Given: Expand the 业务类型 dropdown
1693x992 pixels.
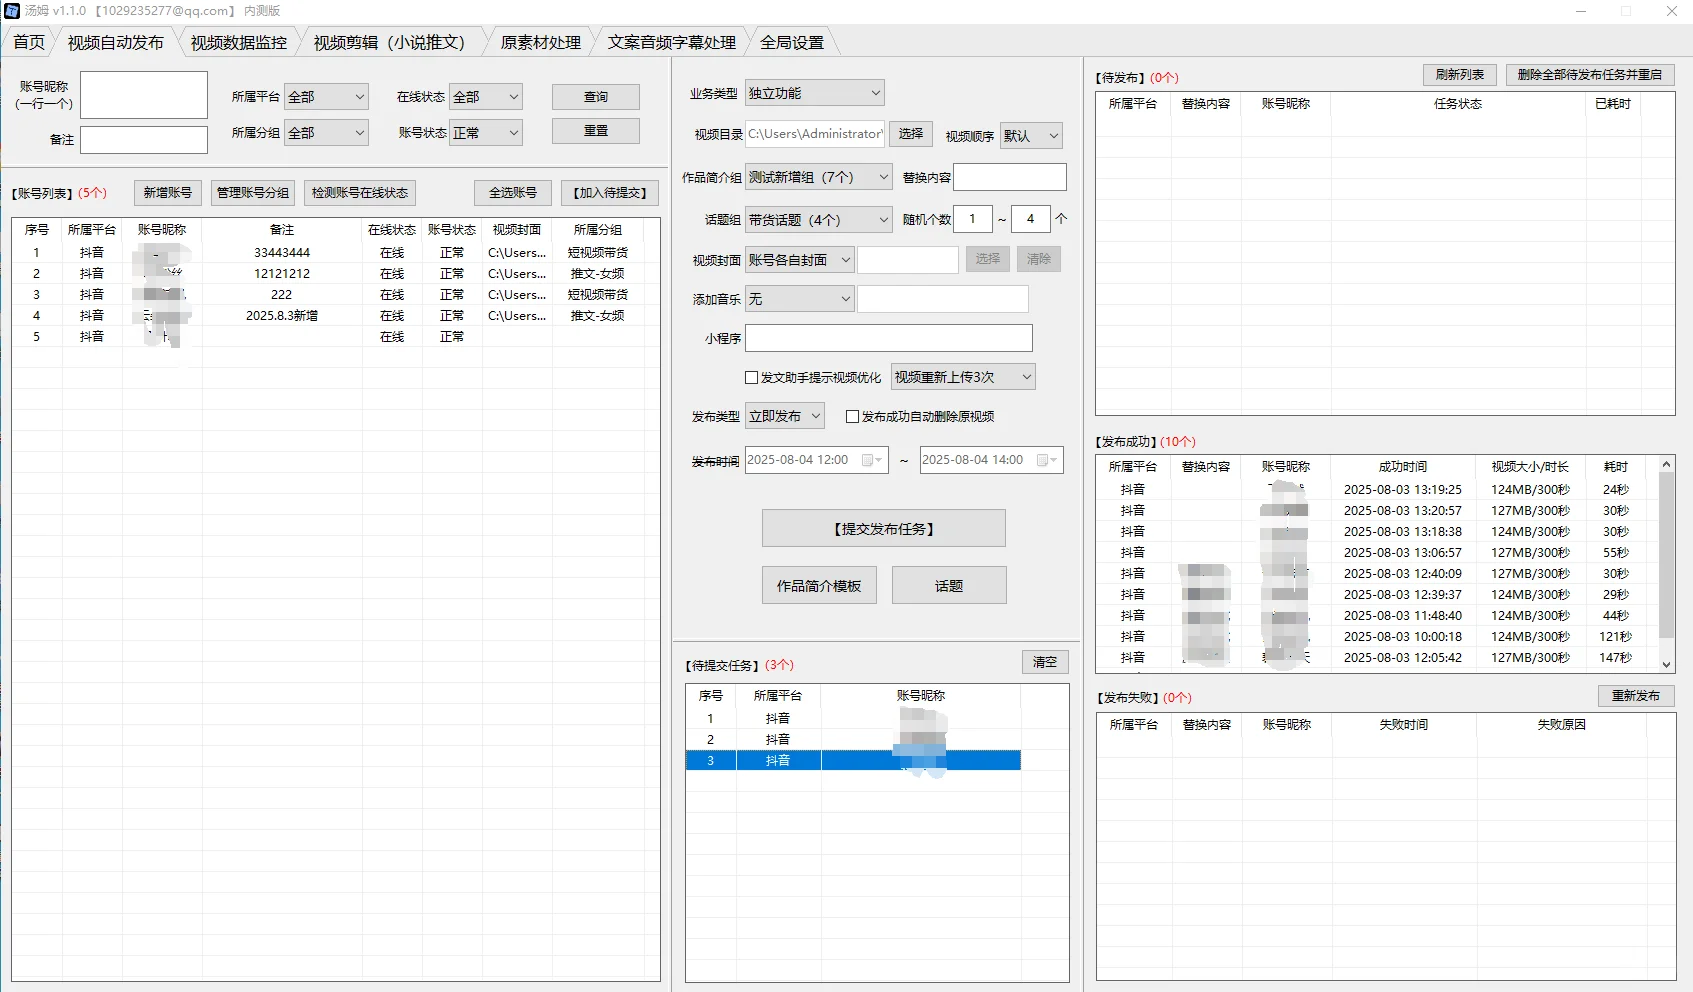Looking at the screenshot, I should tap(814, 93).
